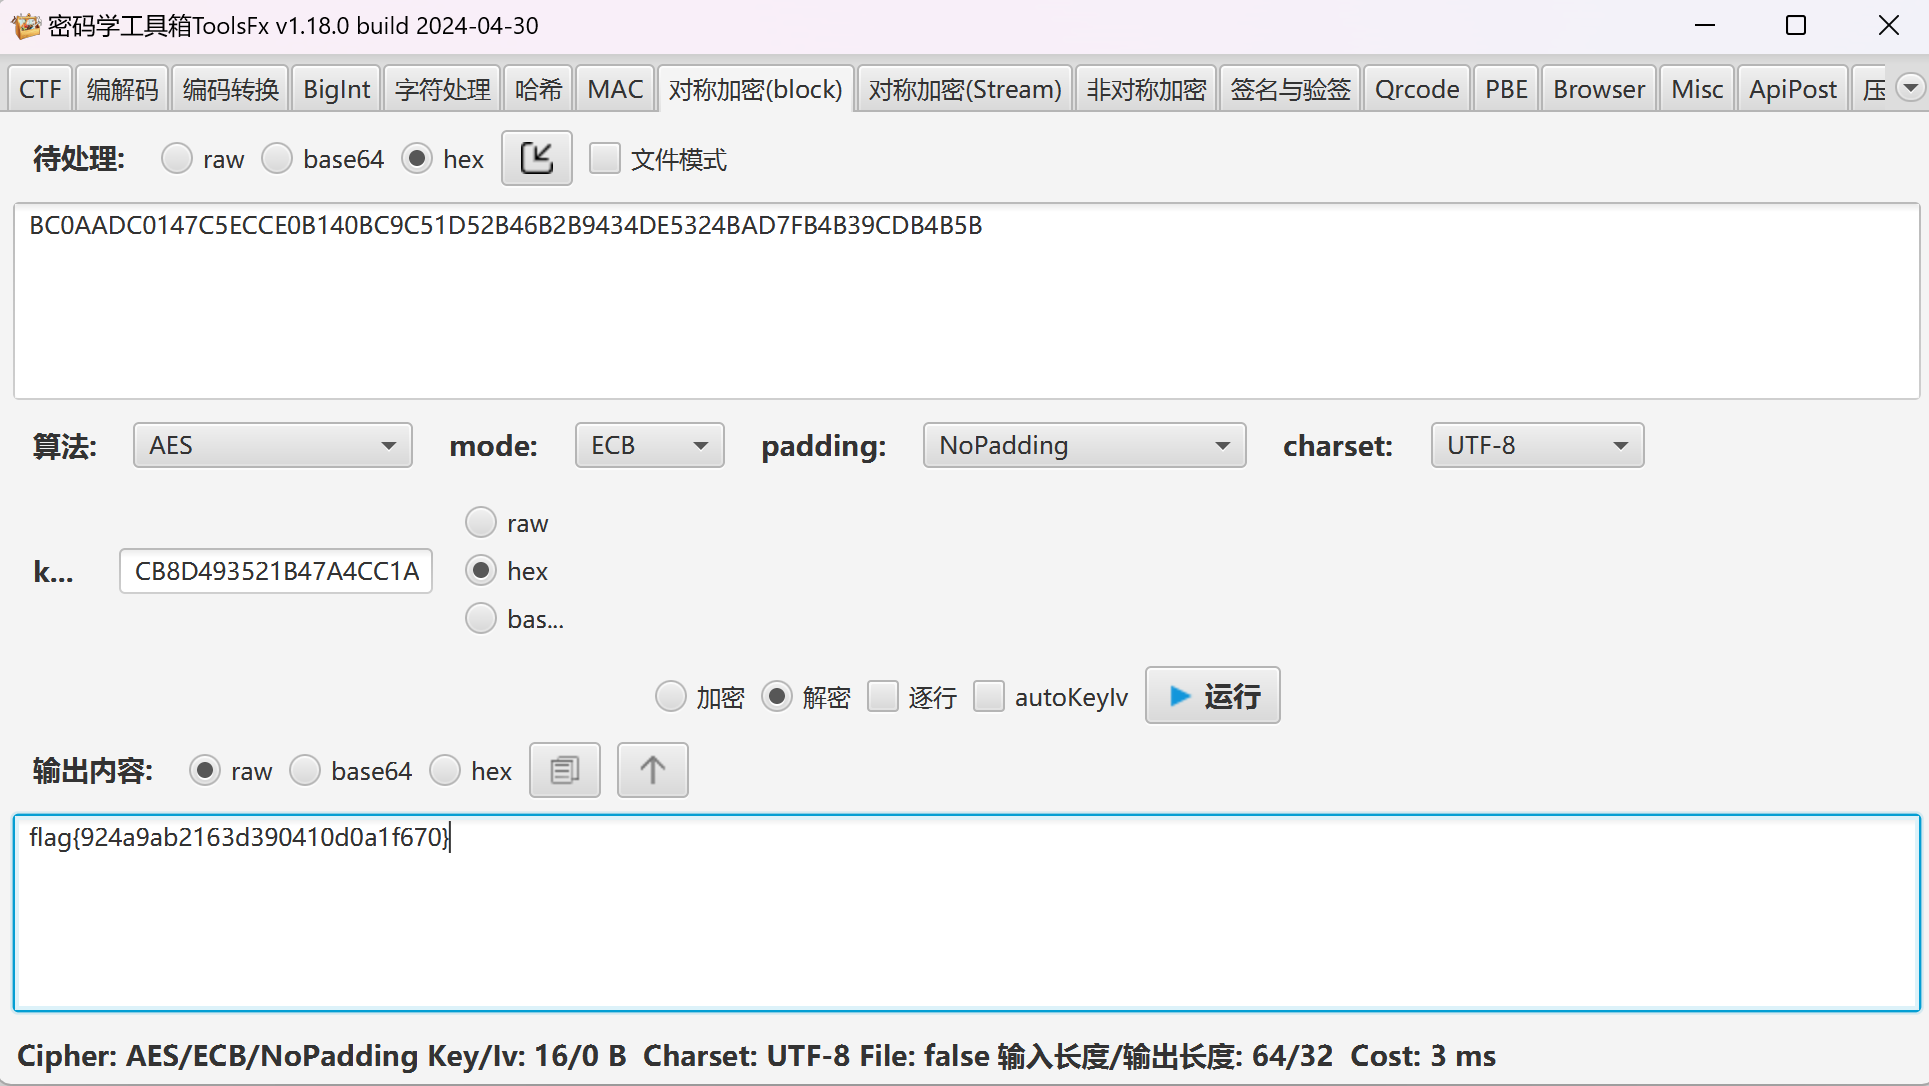Click the key hex input field

pos(276,571)
